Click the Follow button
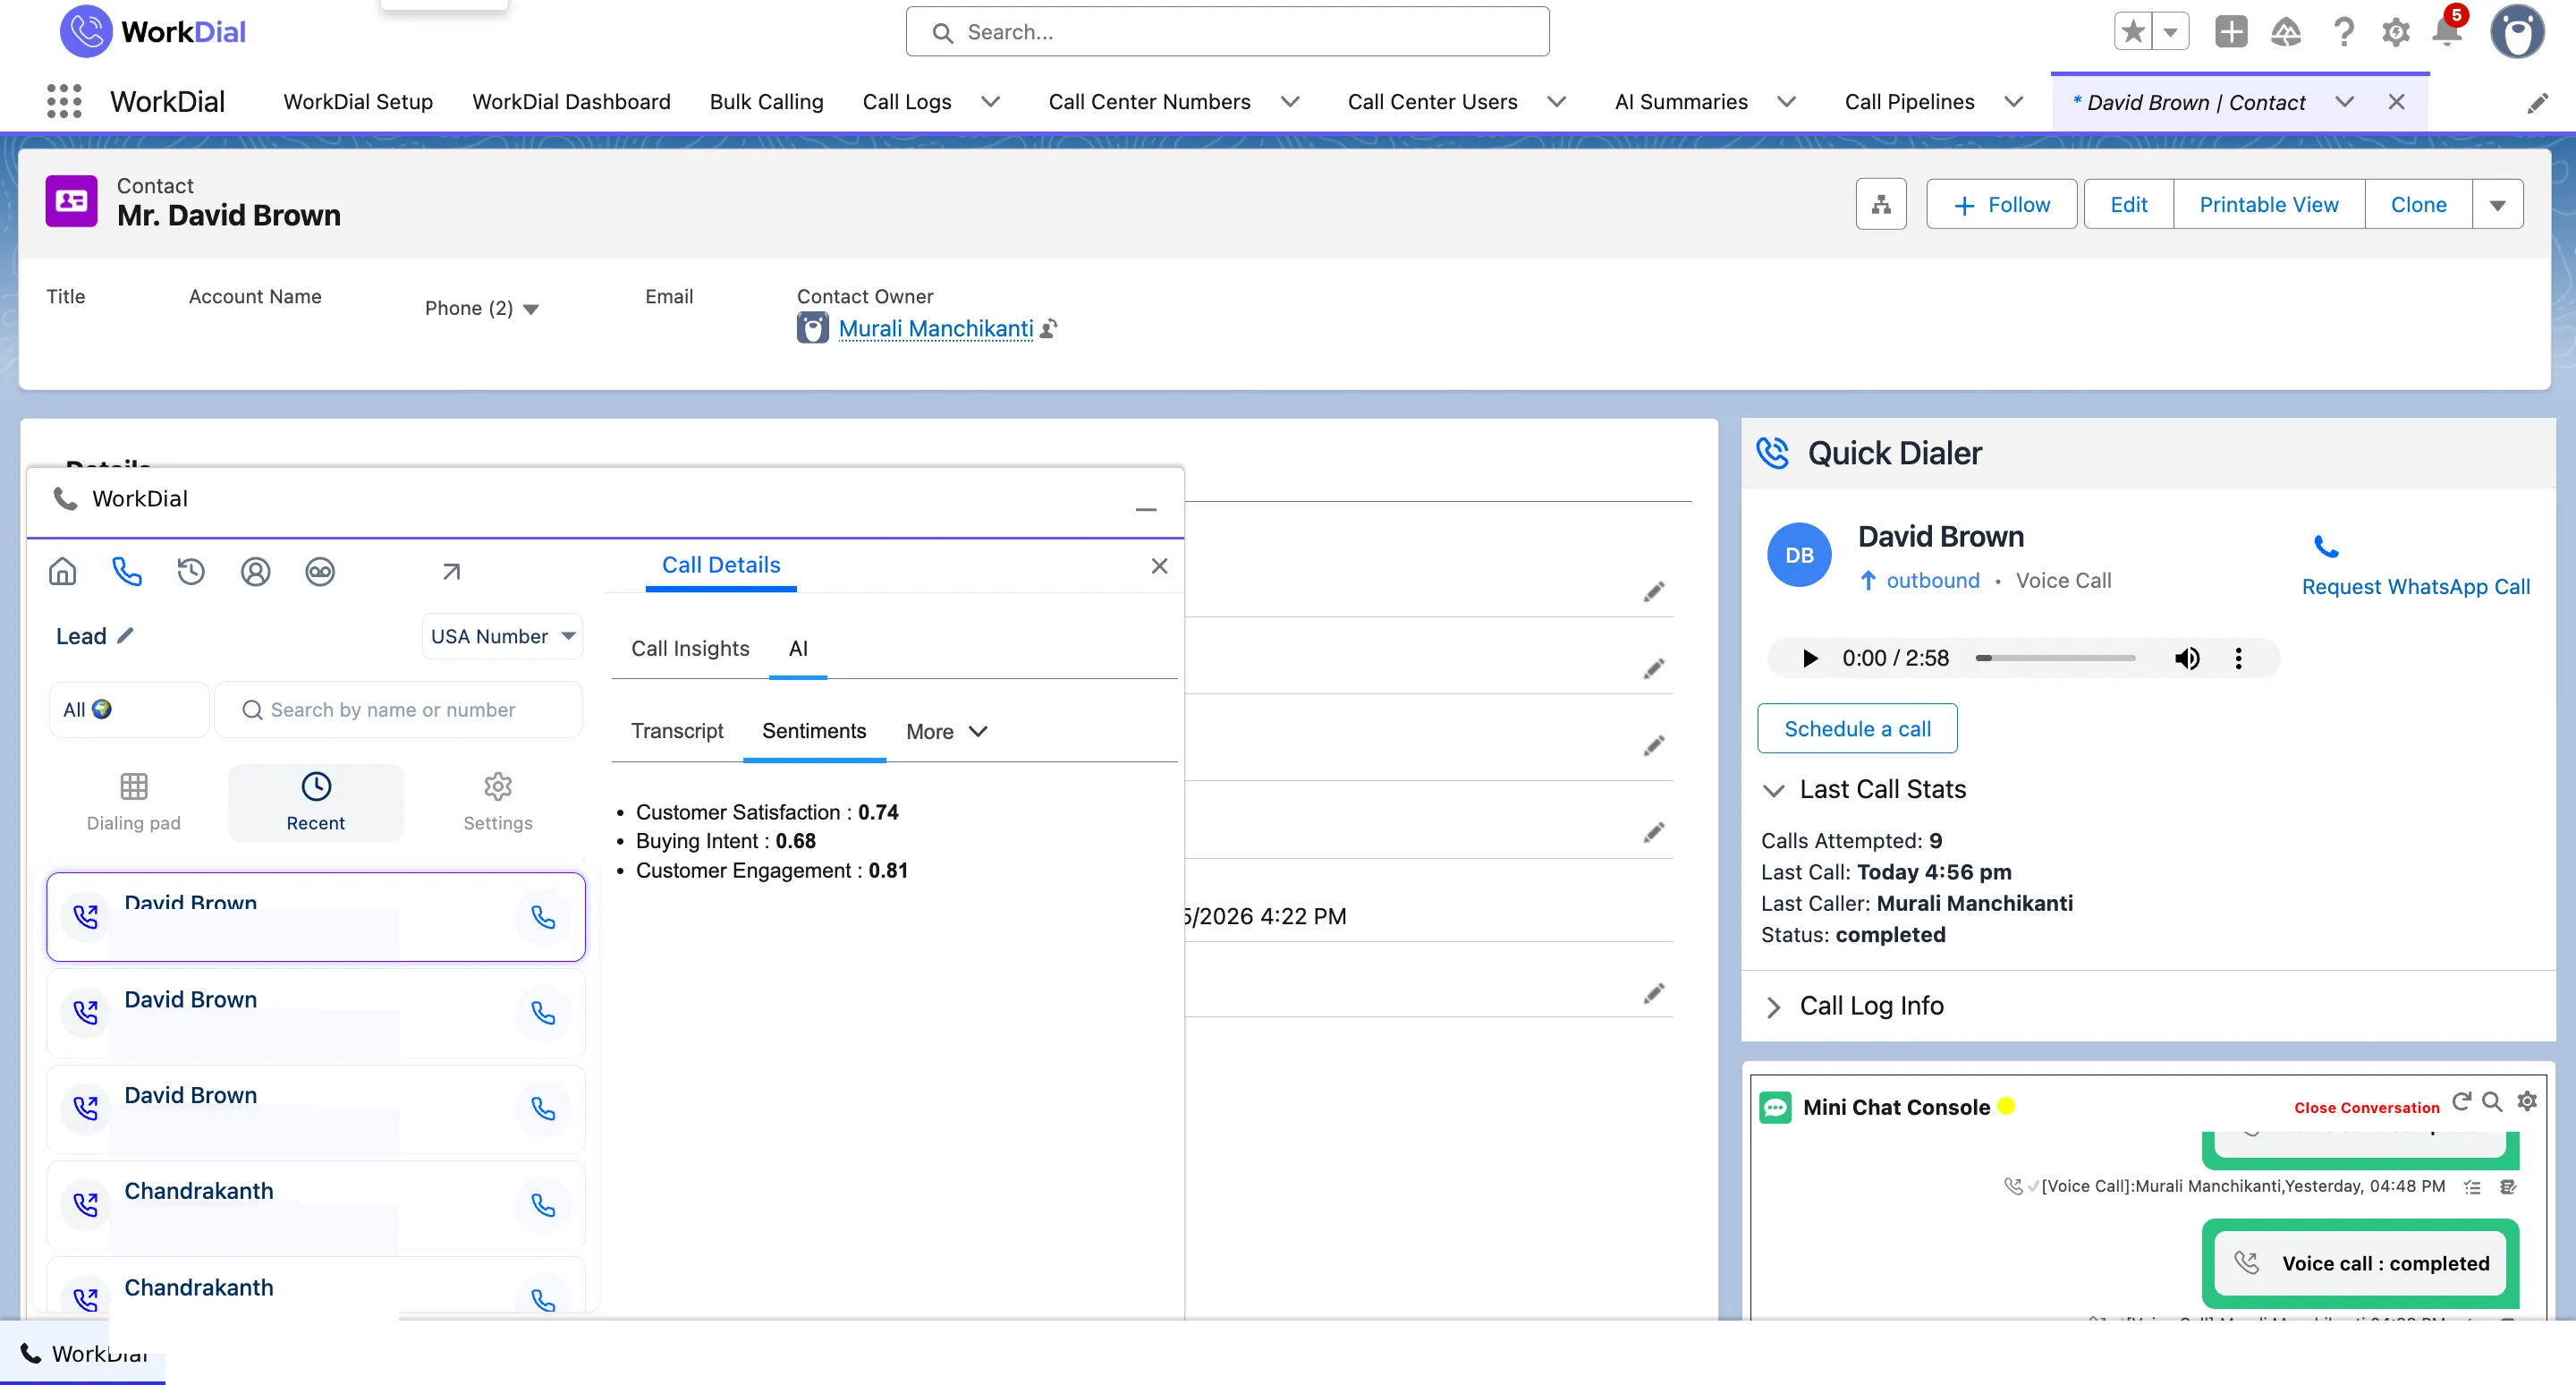 click(2001, 205)
